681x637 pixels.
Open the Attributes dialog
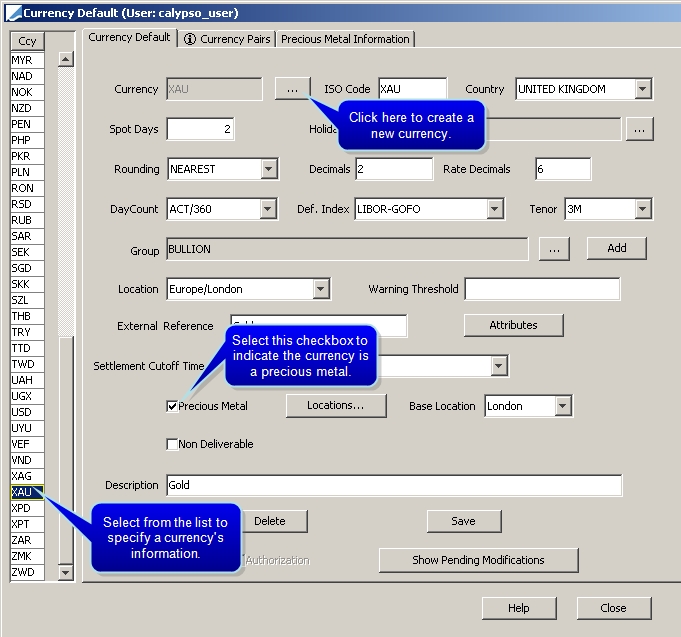(513, 325)
